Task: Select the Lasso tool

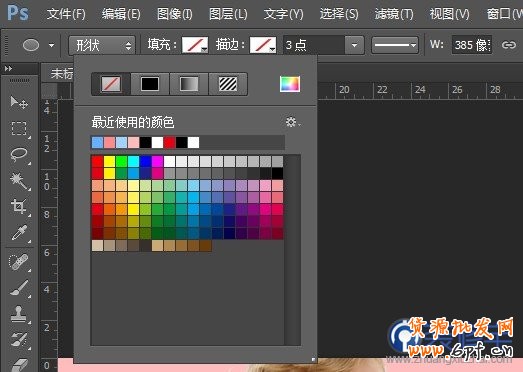Action: (19, 154)
